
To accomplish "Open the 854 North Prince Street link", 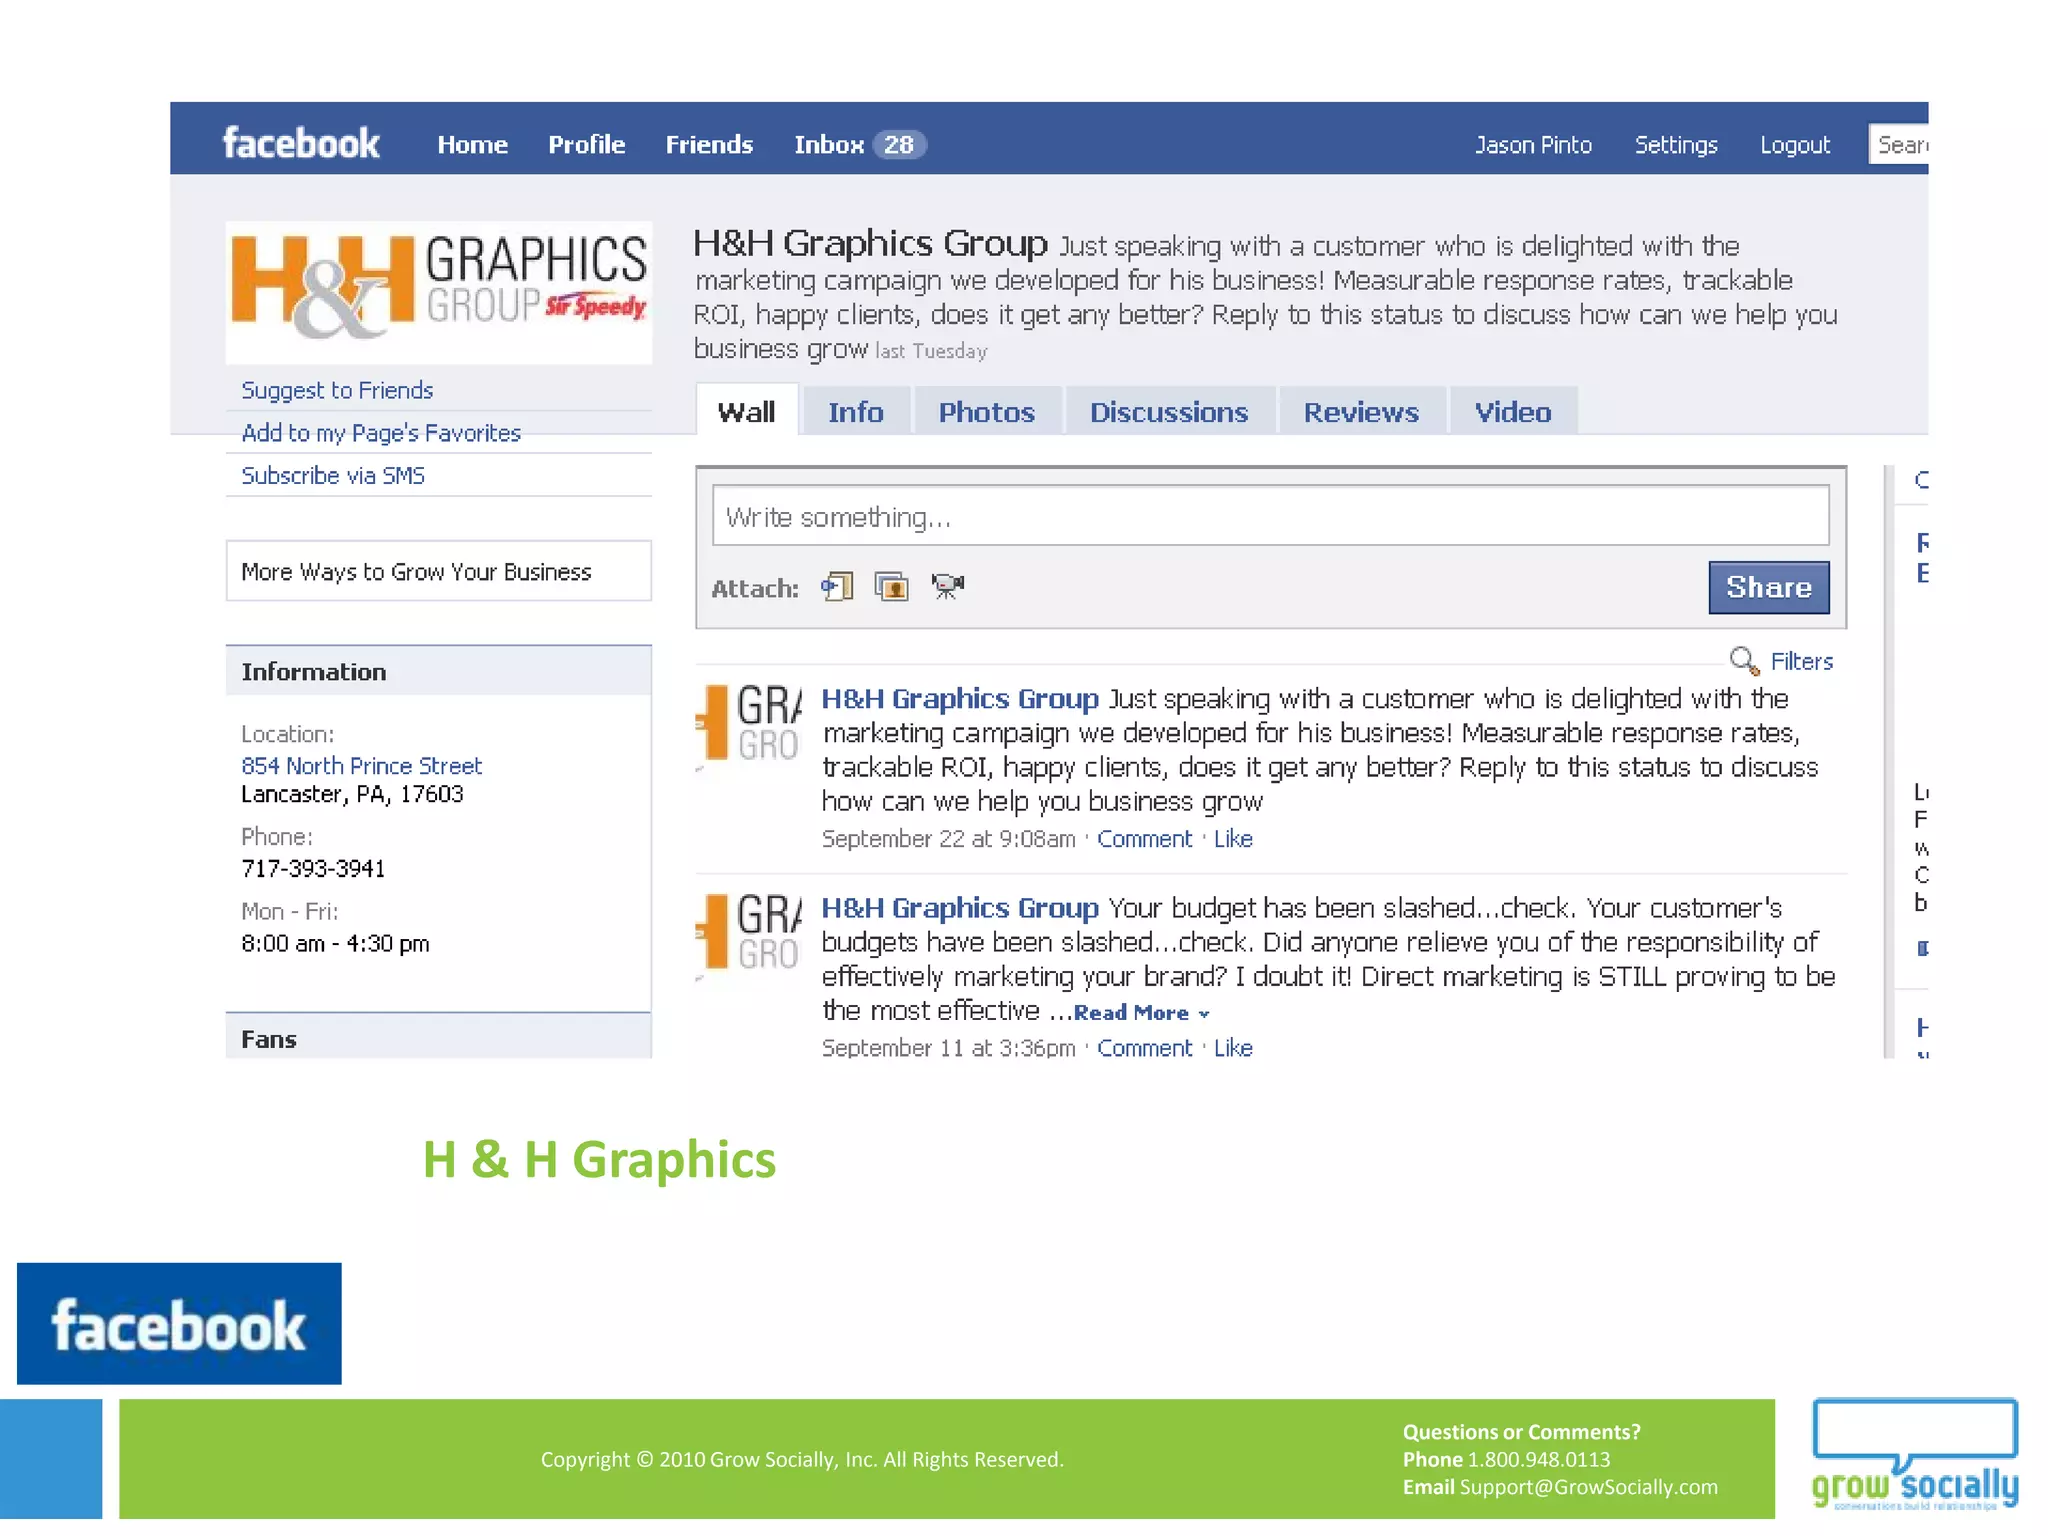I will pos(361,766).
